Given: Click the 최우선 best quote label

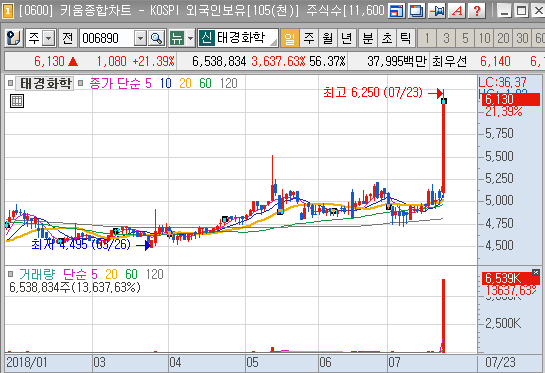Looking at the screenshot, I should coord(449,62).
